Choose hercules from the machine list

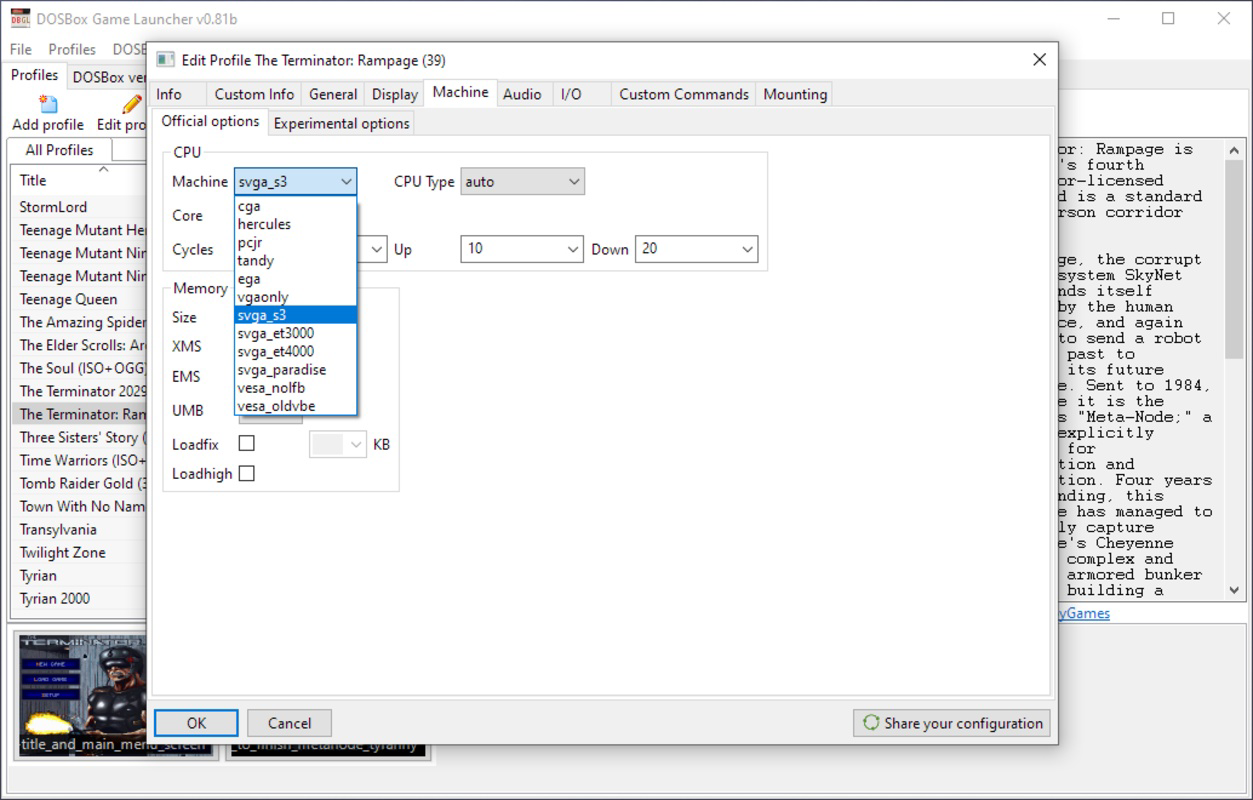[295, 224]
